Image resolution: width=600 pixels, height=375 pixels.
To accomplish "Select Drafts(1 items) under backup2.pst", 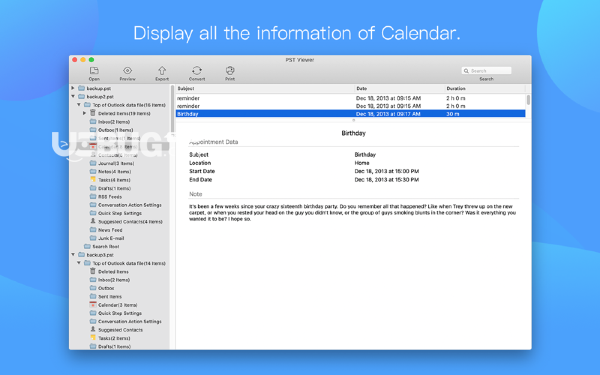I will tap(114, 188).
